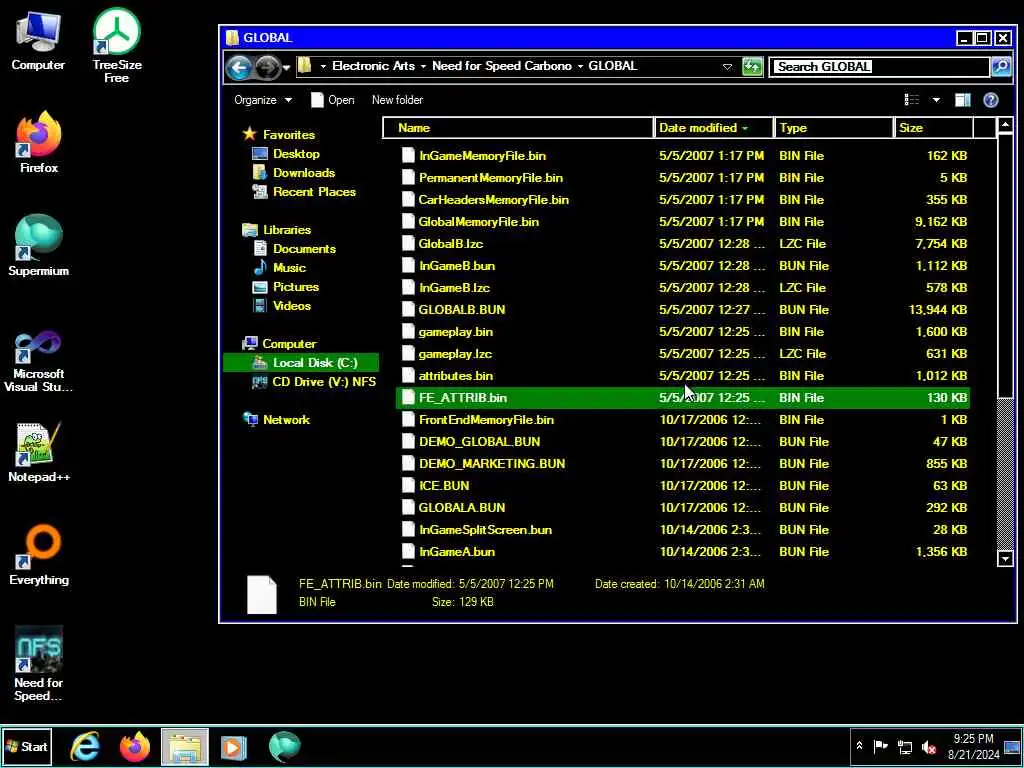The width and height of the screenshot is (1024, 768).
Task: Select File Explorer taskbar button
Action: pyautogui.click(x=185, y=746)
